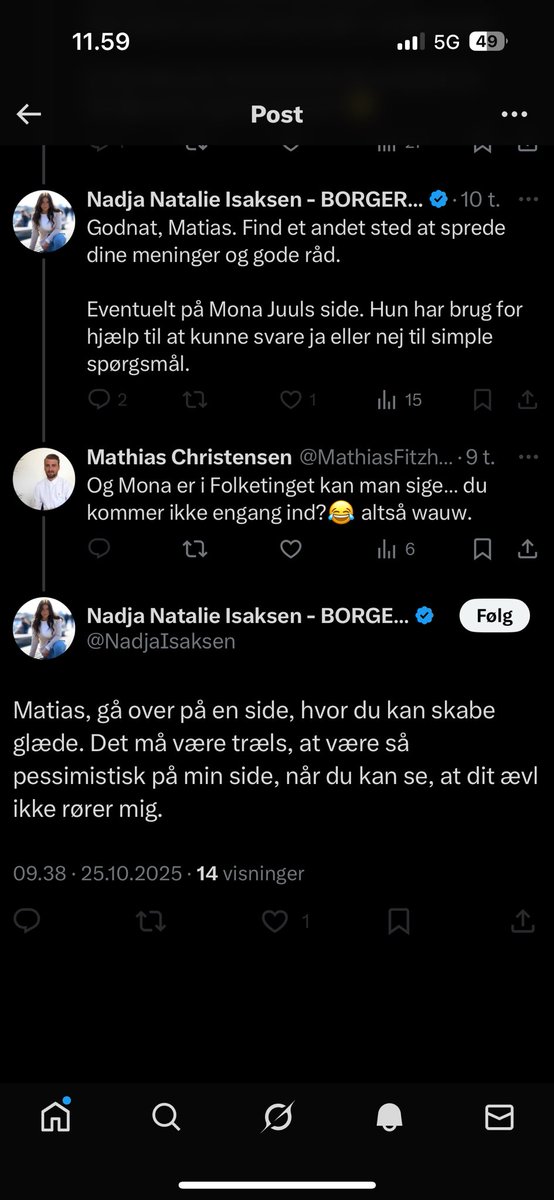Repost Mathias Christensen's reply

click(x=195, y=549)
